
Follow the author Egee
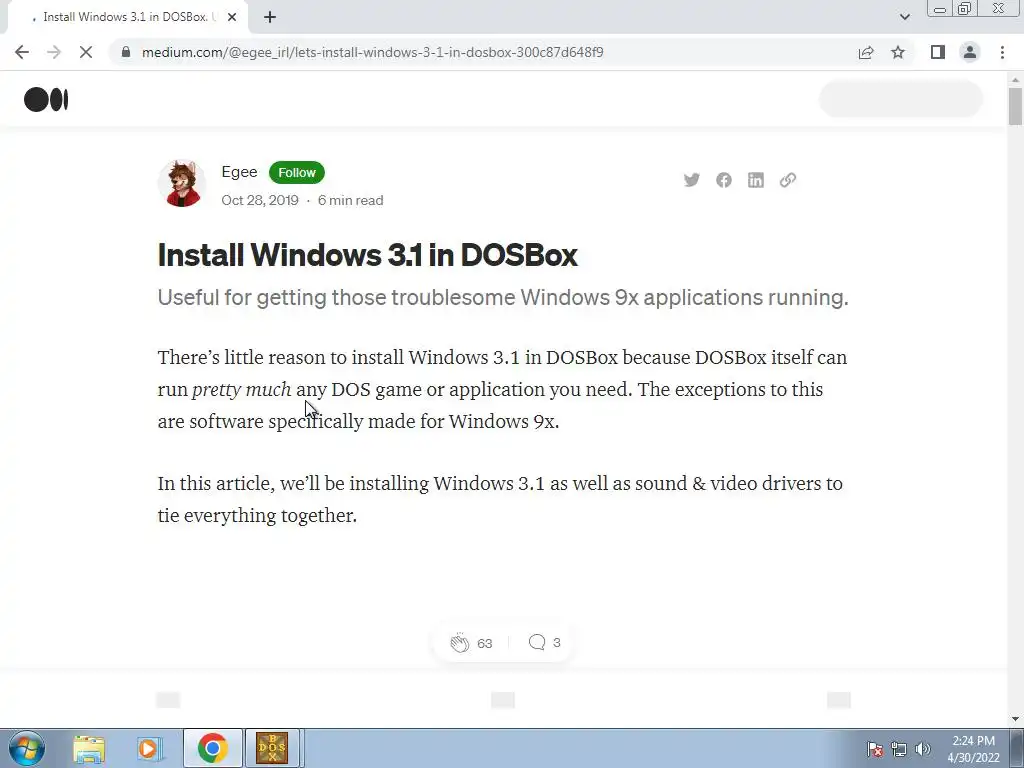[x=296, y=172]
